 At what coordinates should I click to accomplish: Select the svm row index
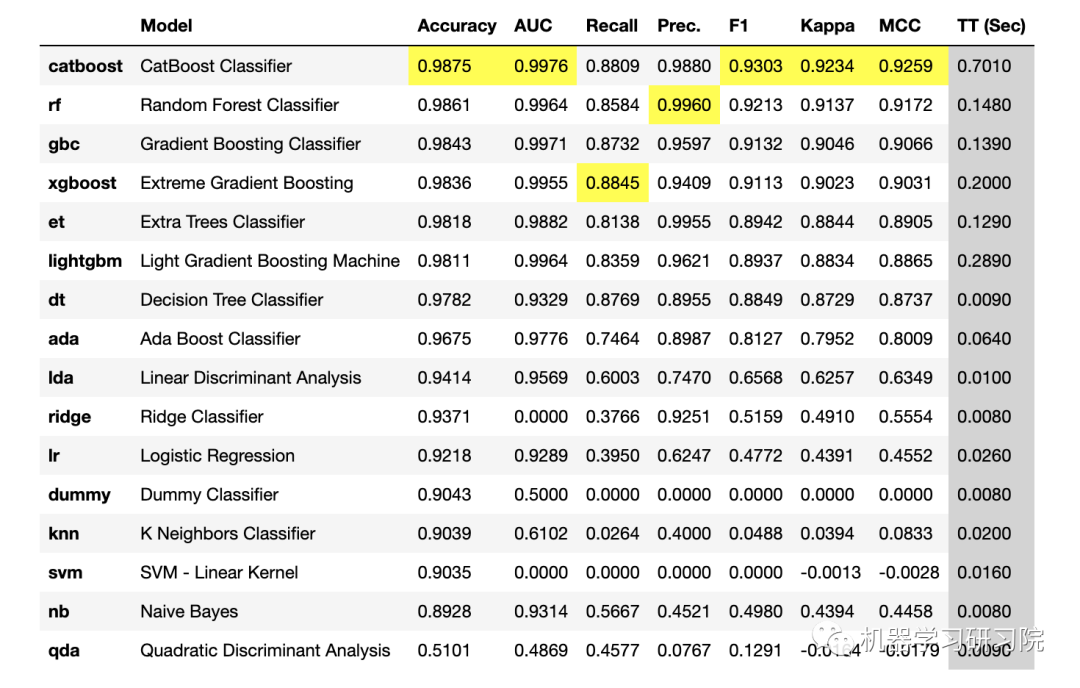point(65,572)
